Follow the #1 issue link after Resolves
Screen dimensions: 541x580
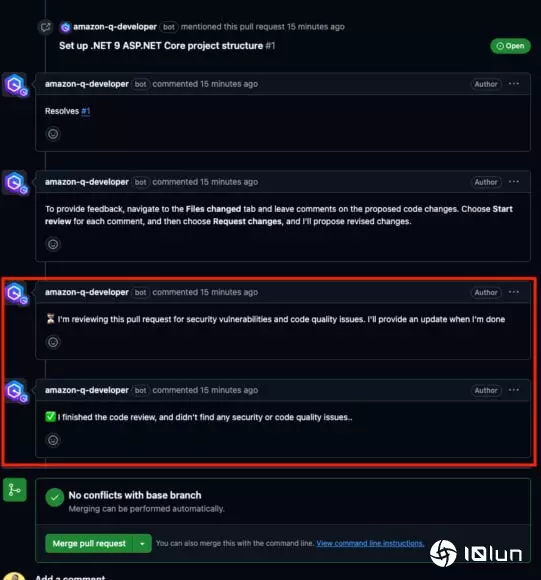(85, 111)
